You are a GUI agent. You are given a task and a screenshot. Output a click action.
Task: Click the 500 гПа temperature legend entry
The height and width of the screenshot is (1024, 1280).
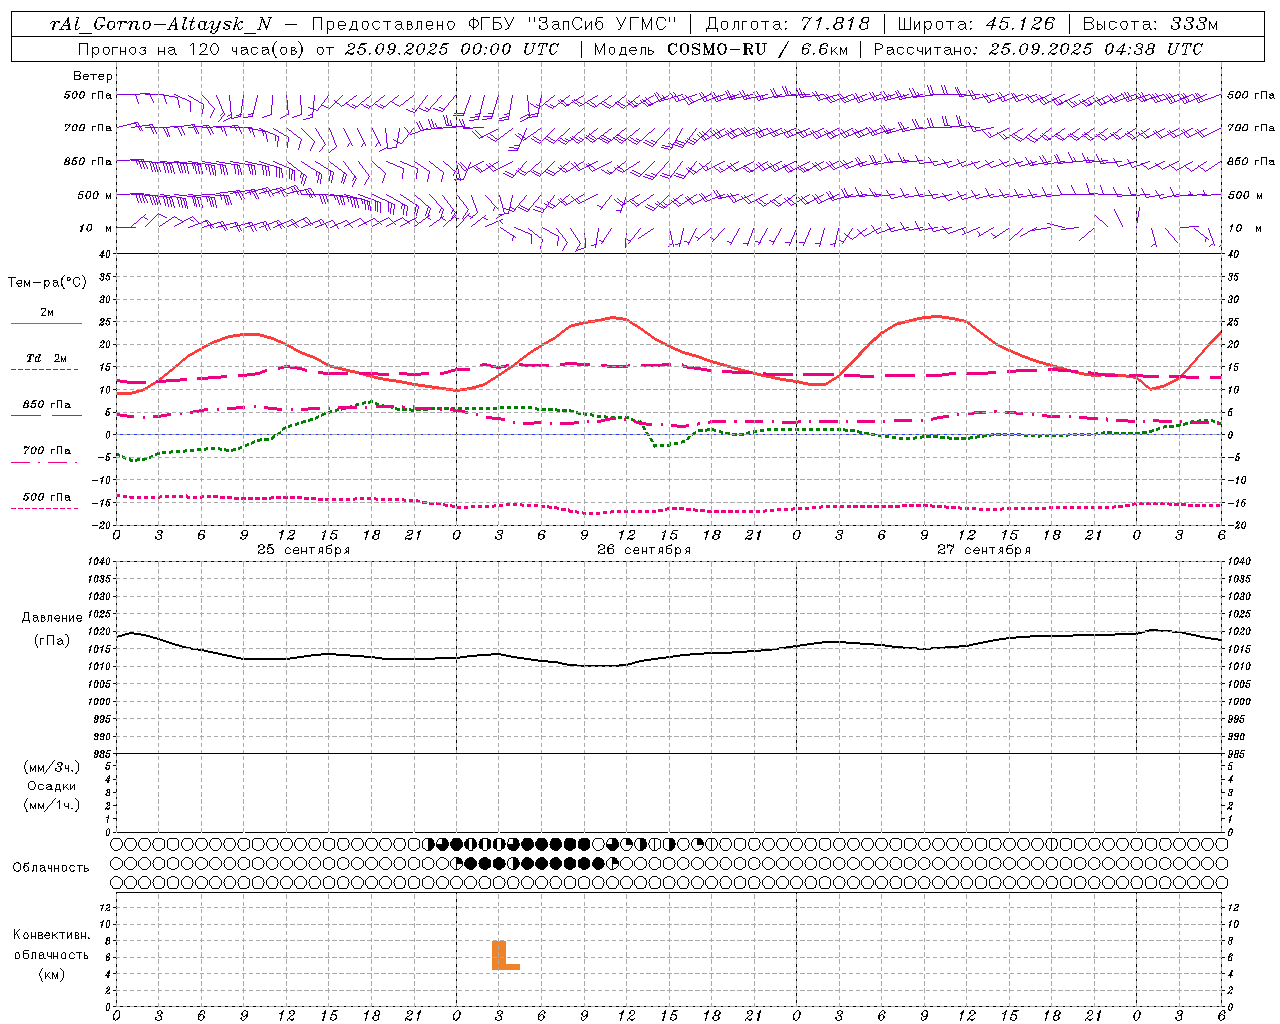click(x=47, y=497)
